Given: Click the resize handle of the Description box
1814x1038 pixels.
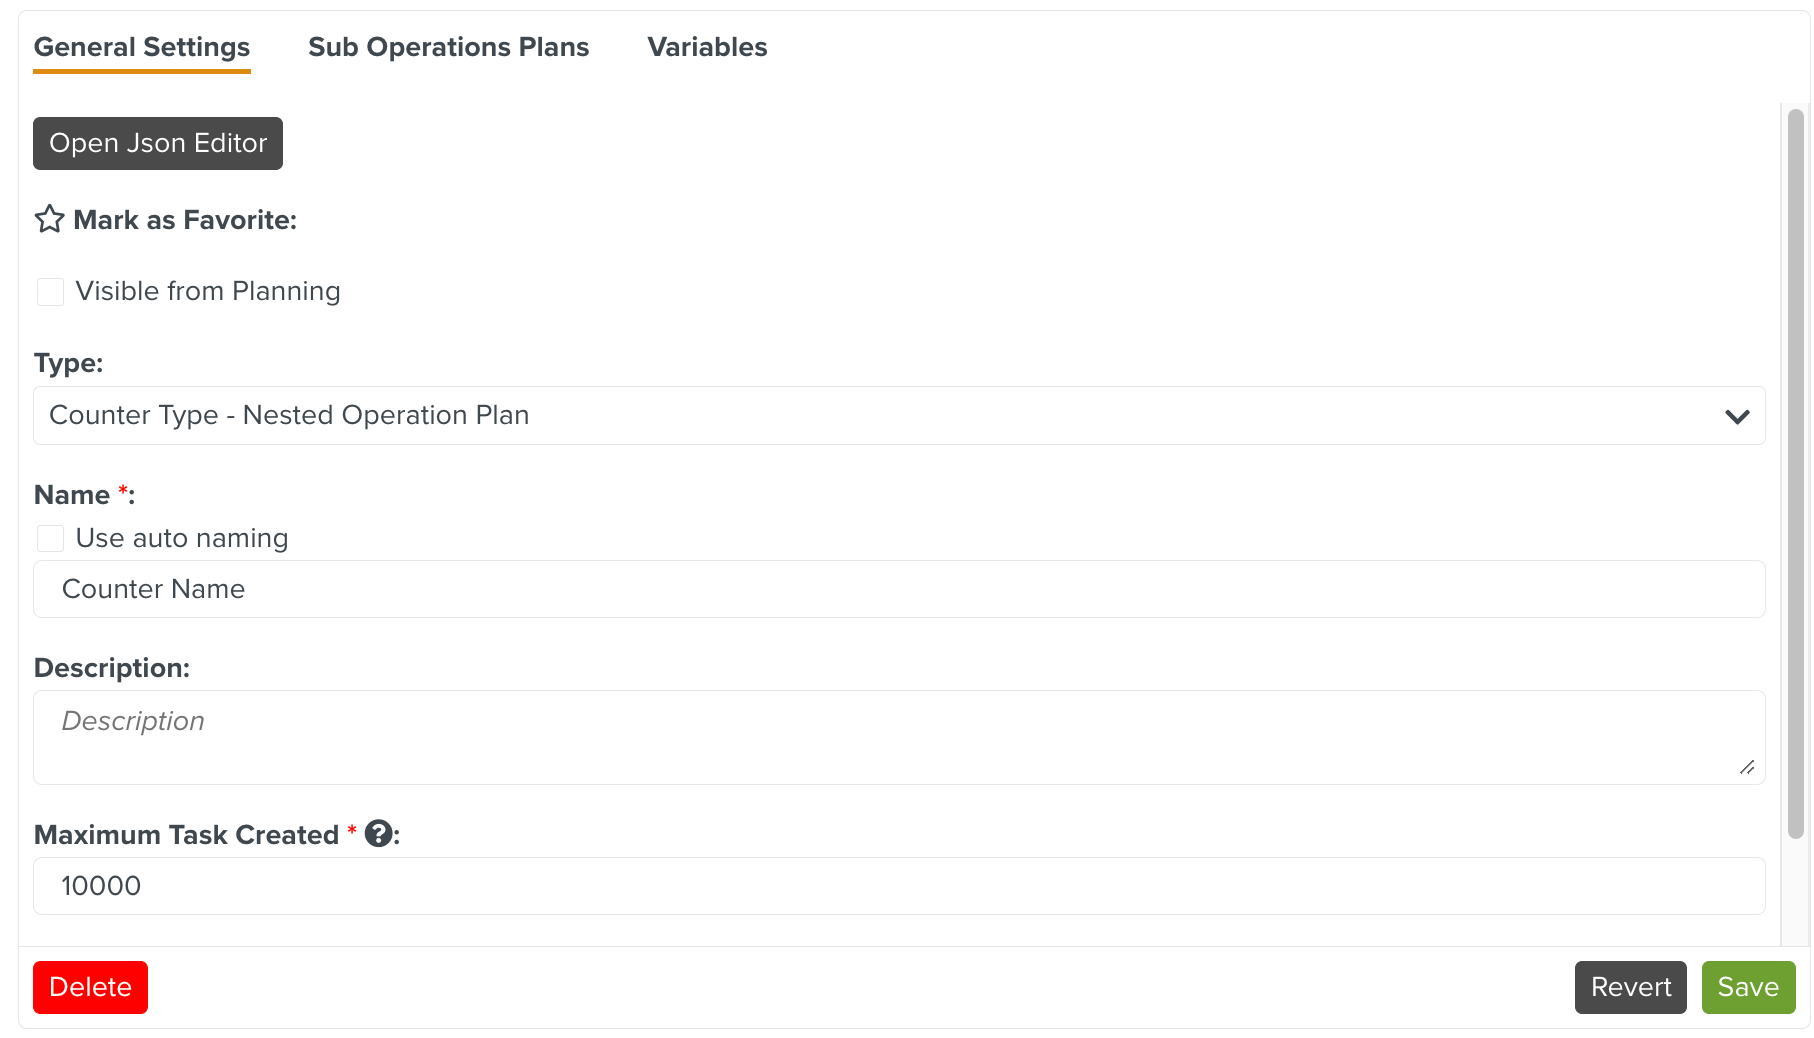Looking at the screenshot, I should (1747, 768).
